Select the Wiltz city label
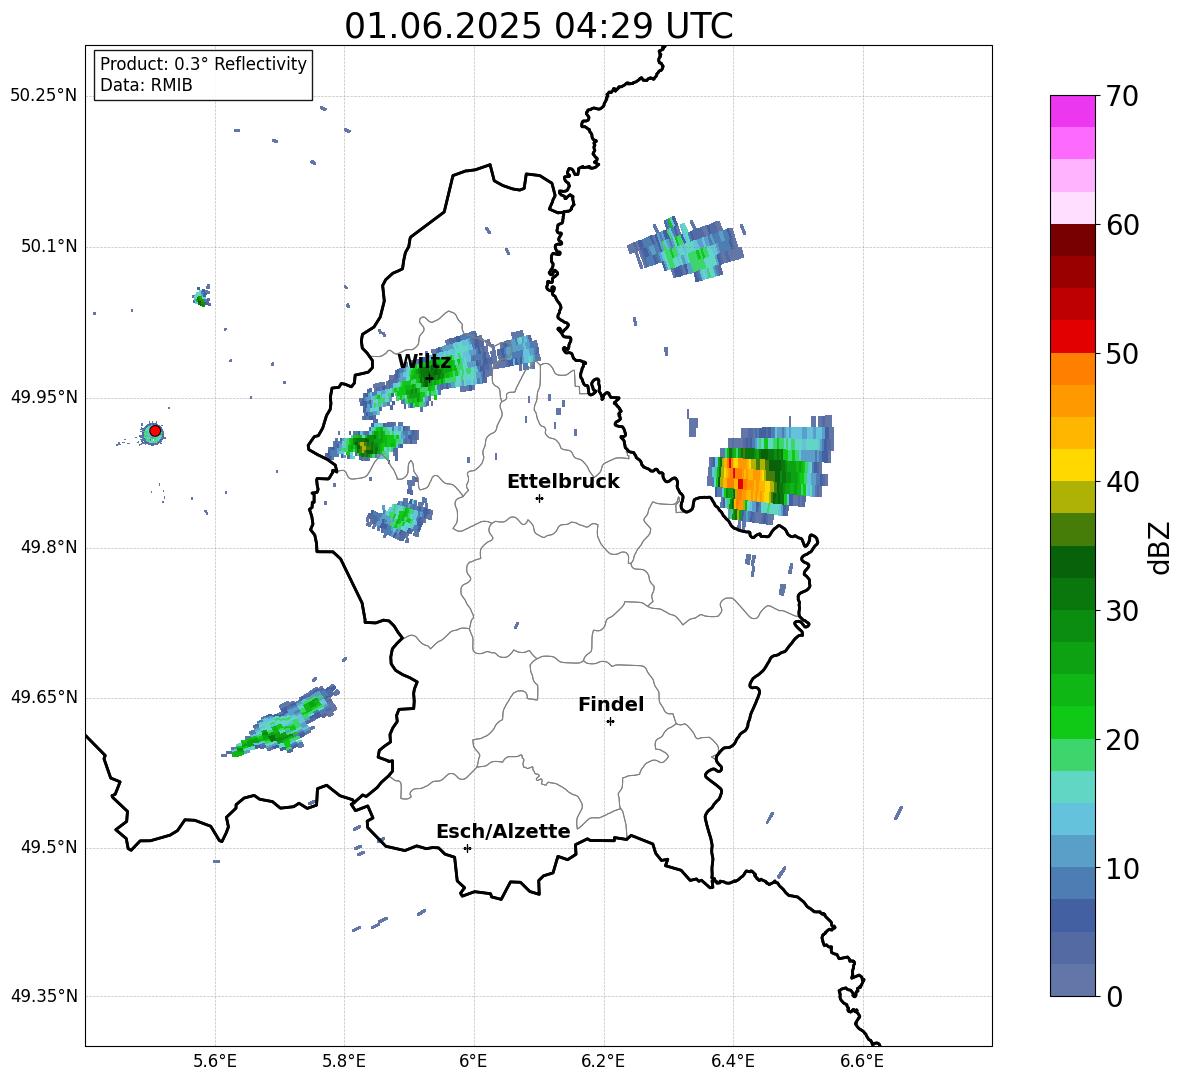 click(x=424, y=361)
